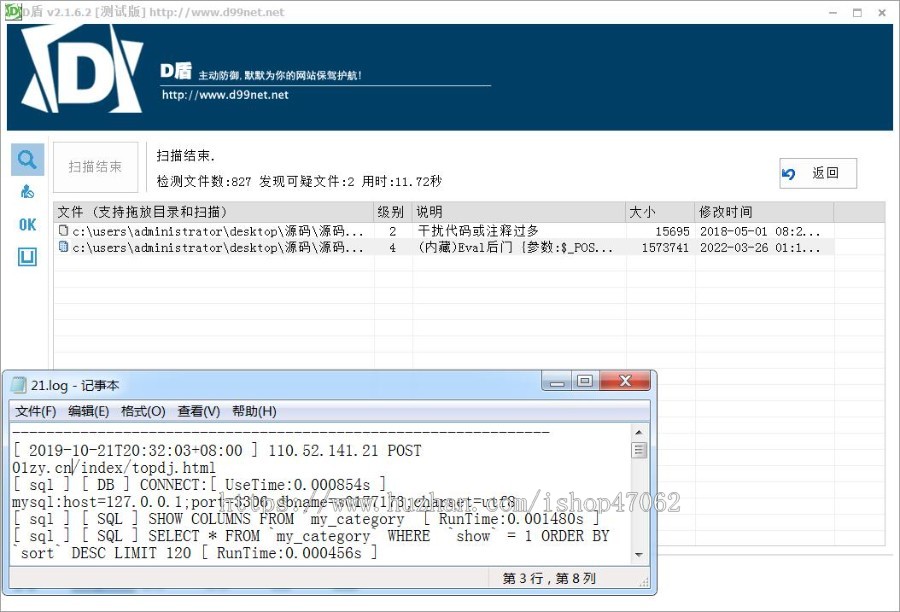This screenshot has height=612, width=900.
Task: Minimize the 21.log Notepad window
Action: pyautogui.click(x=557, y=381)
